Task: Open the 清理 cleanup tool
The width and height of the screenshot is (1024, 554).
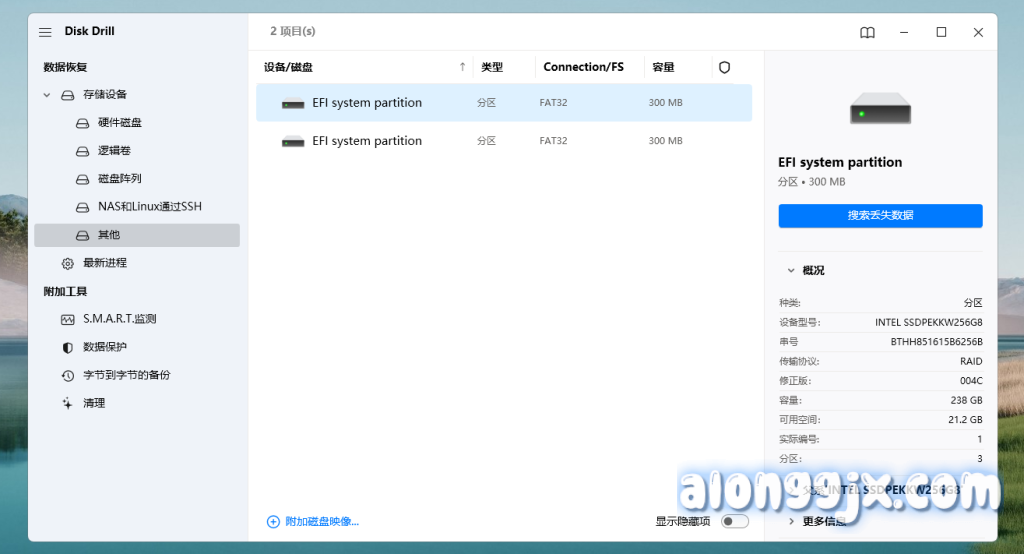Action: click(94, 403)
